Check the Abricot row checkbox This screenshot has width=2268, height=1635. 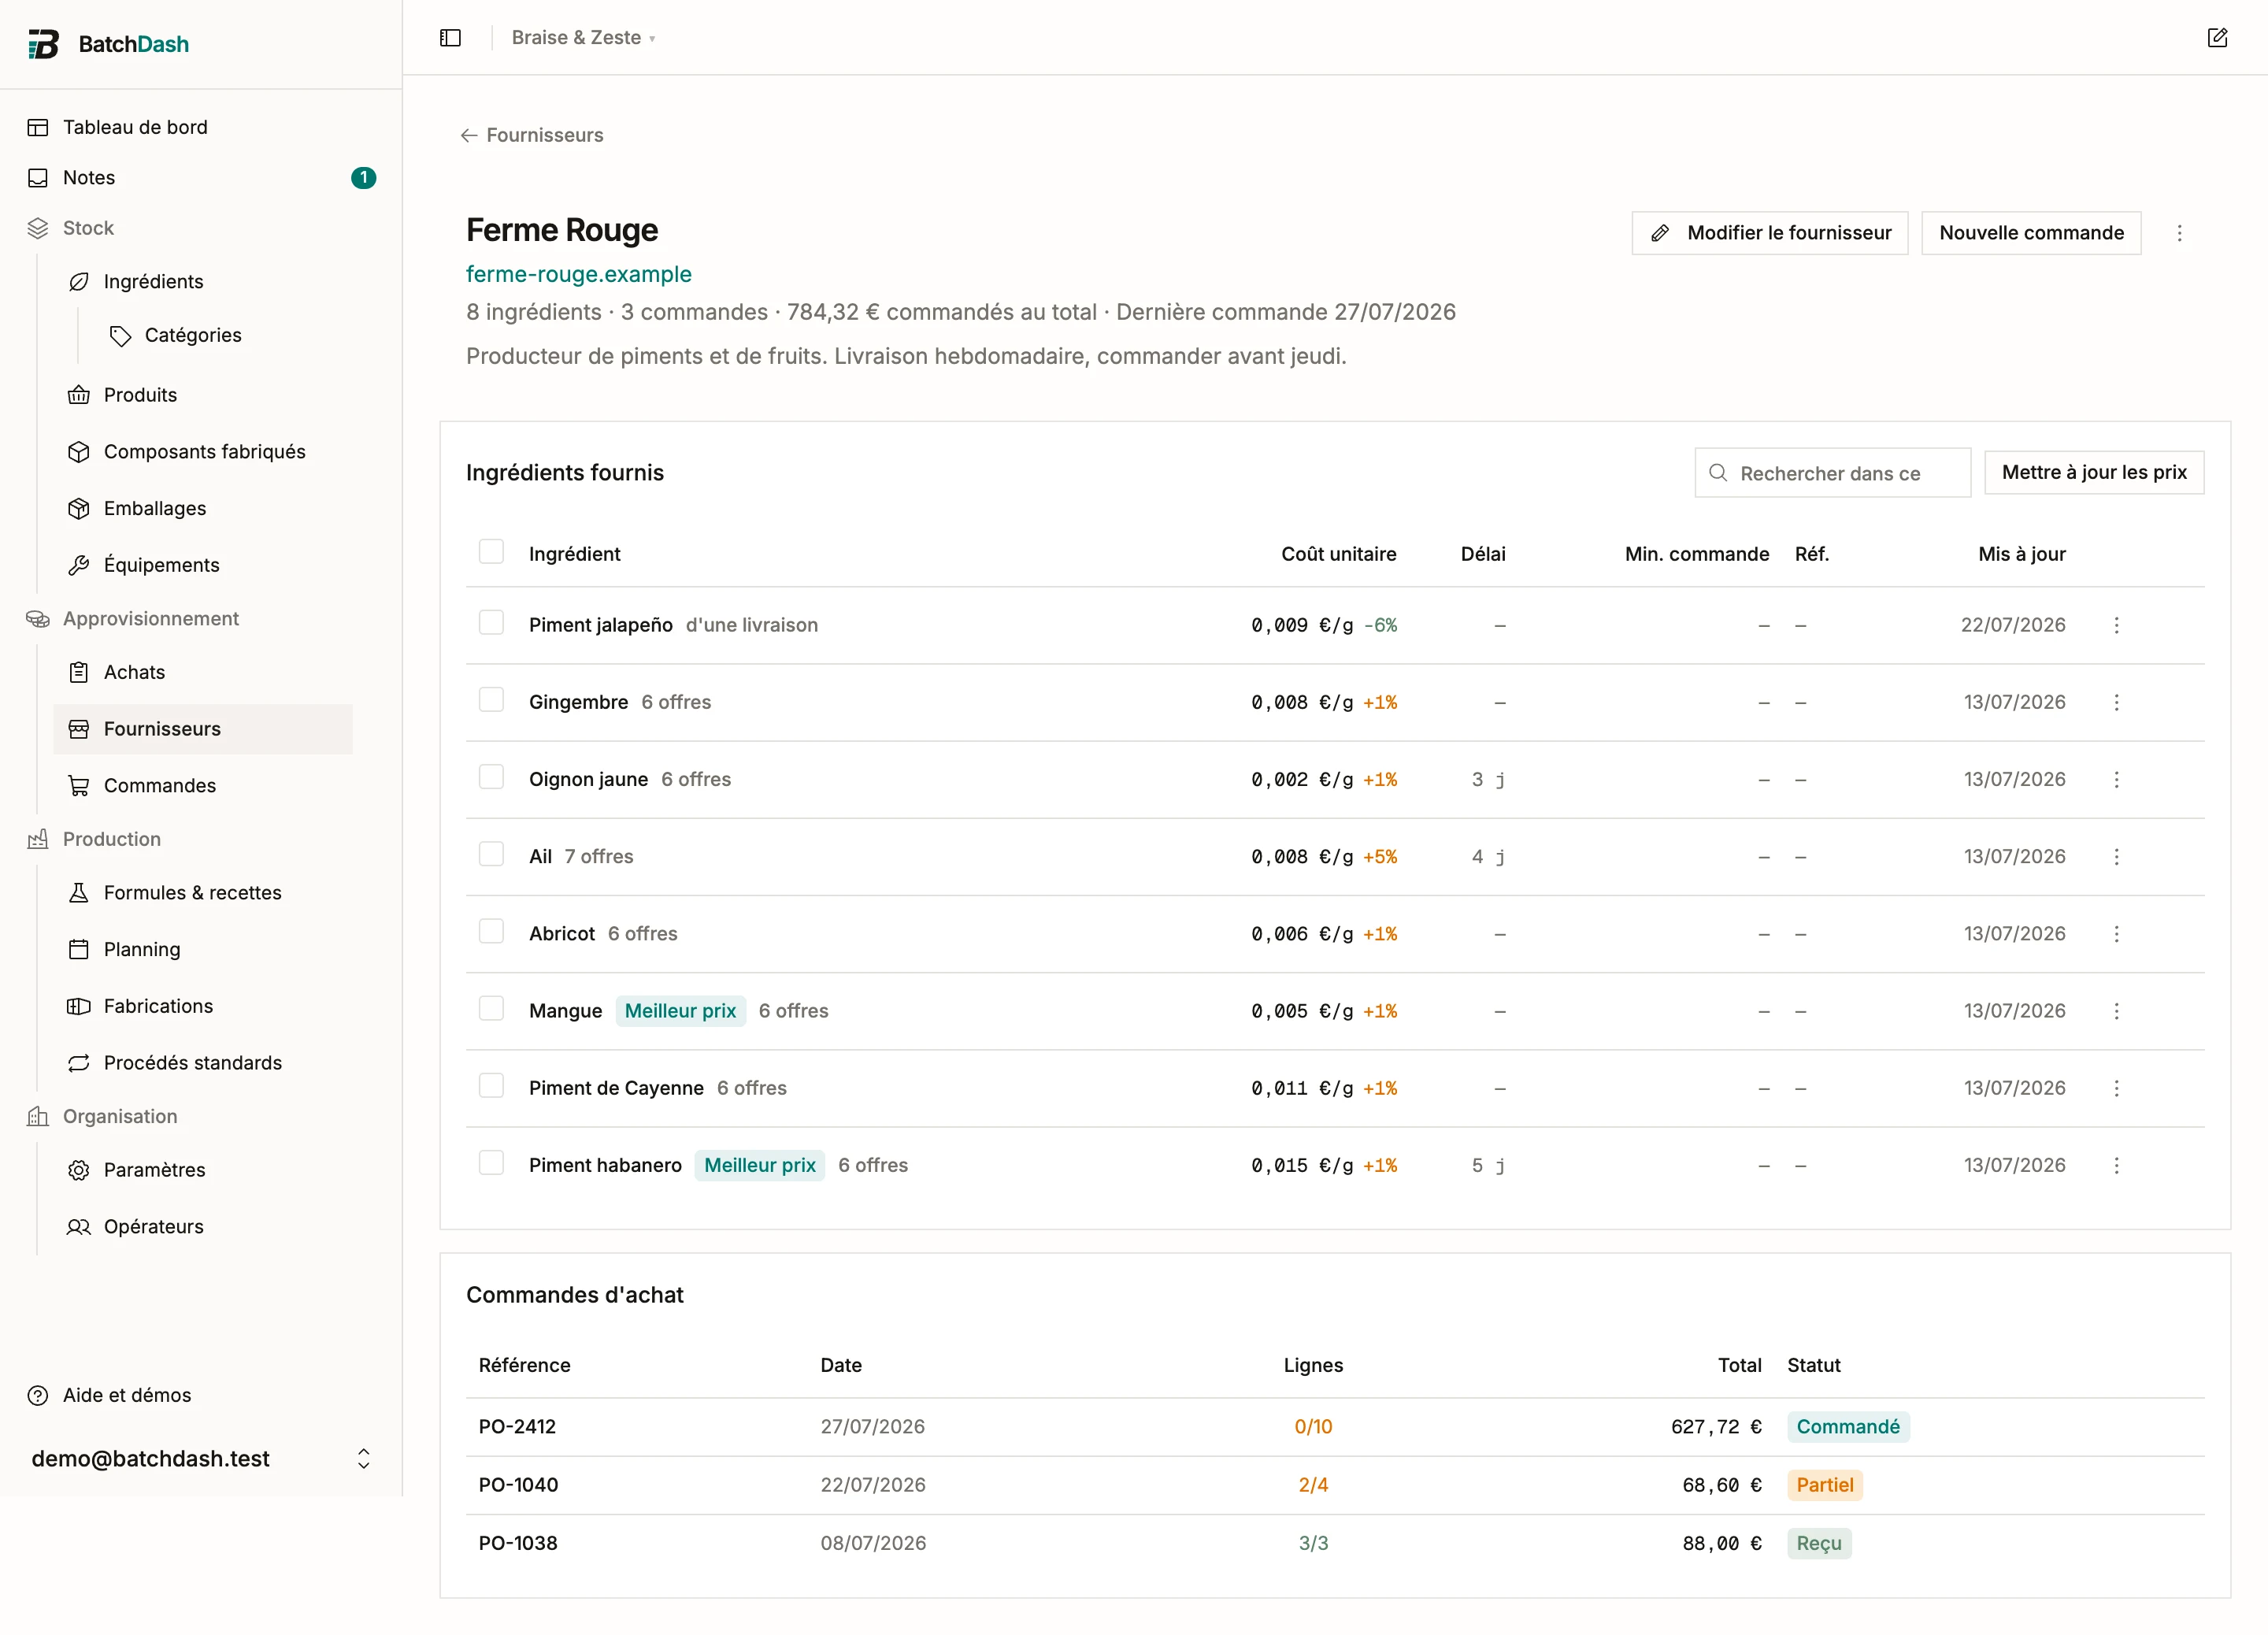491,931
